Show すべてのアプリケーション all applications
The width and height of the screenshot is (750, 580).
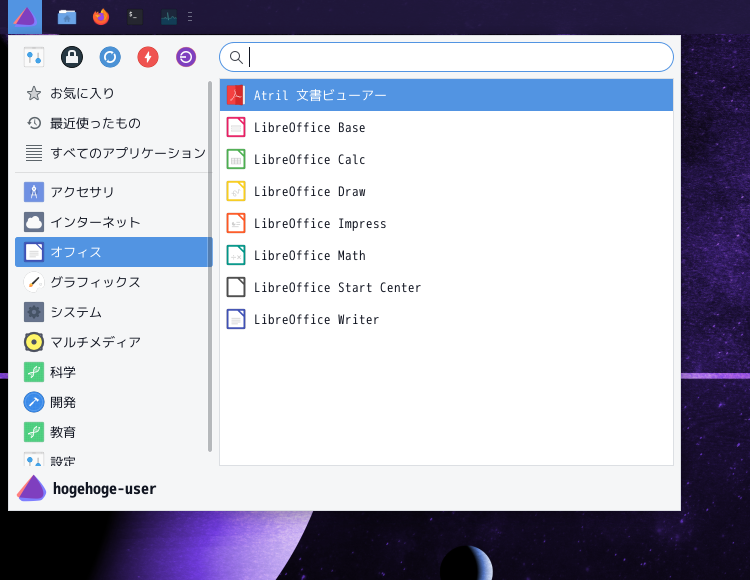pyautogui.click(x=113, y=153)
